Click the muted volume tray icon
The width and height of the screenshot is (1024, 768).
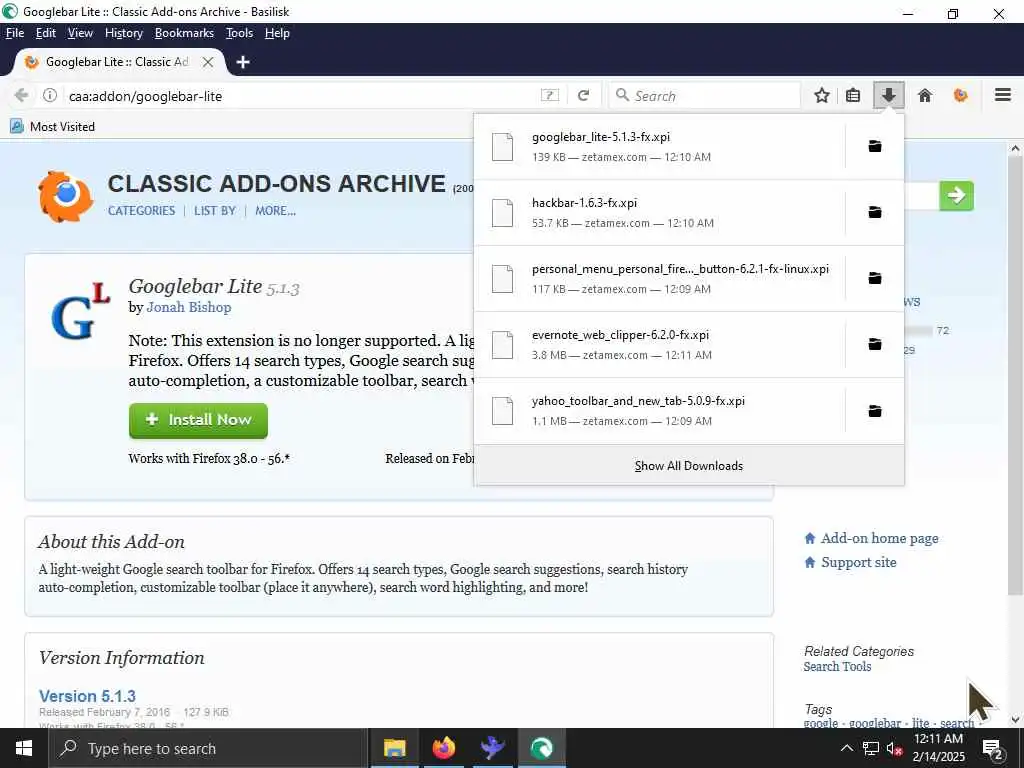pos(893,748)
